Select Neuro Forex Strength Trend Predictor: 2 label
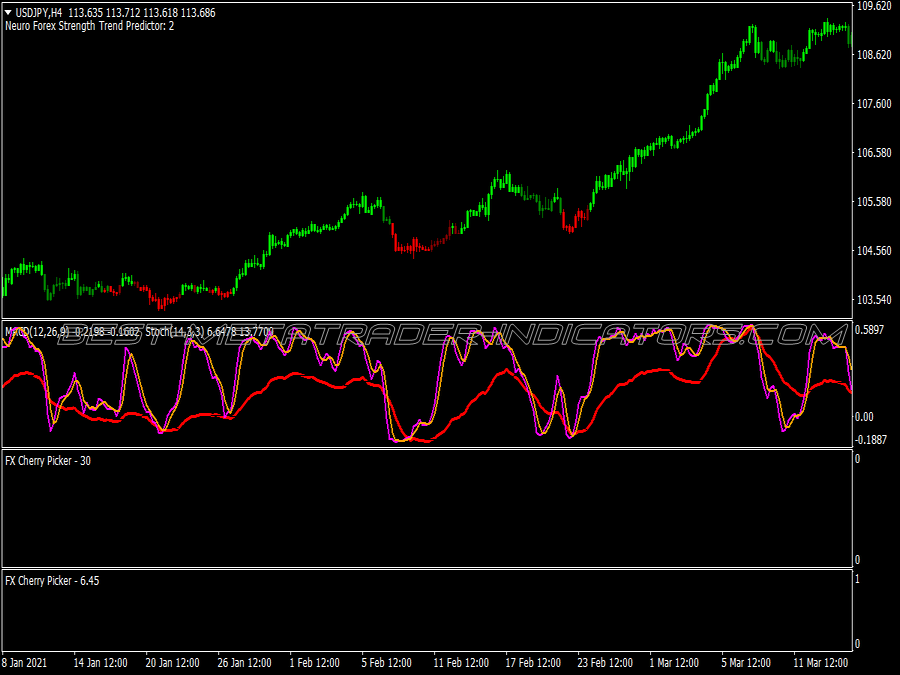 pyautogui.click(x=90, y=26)
